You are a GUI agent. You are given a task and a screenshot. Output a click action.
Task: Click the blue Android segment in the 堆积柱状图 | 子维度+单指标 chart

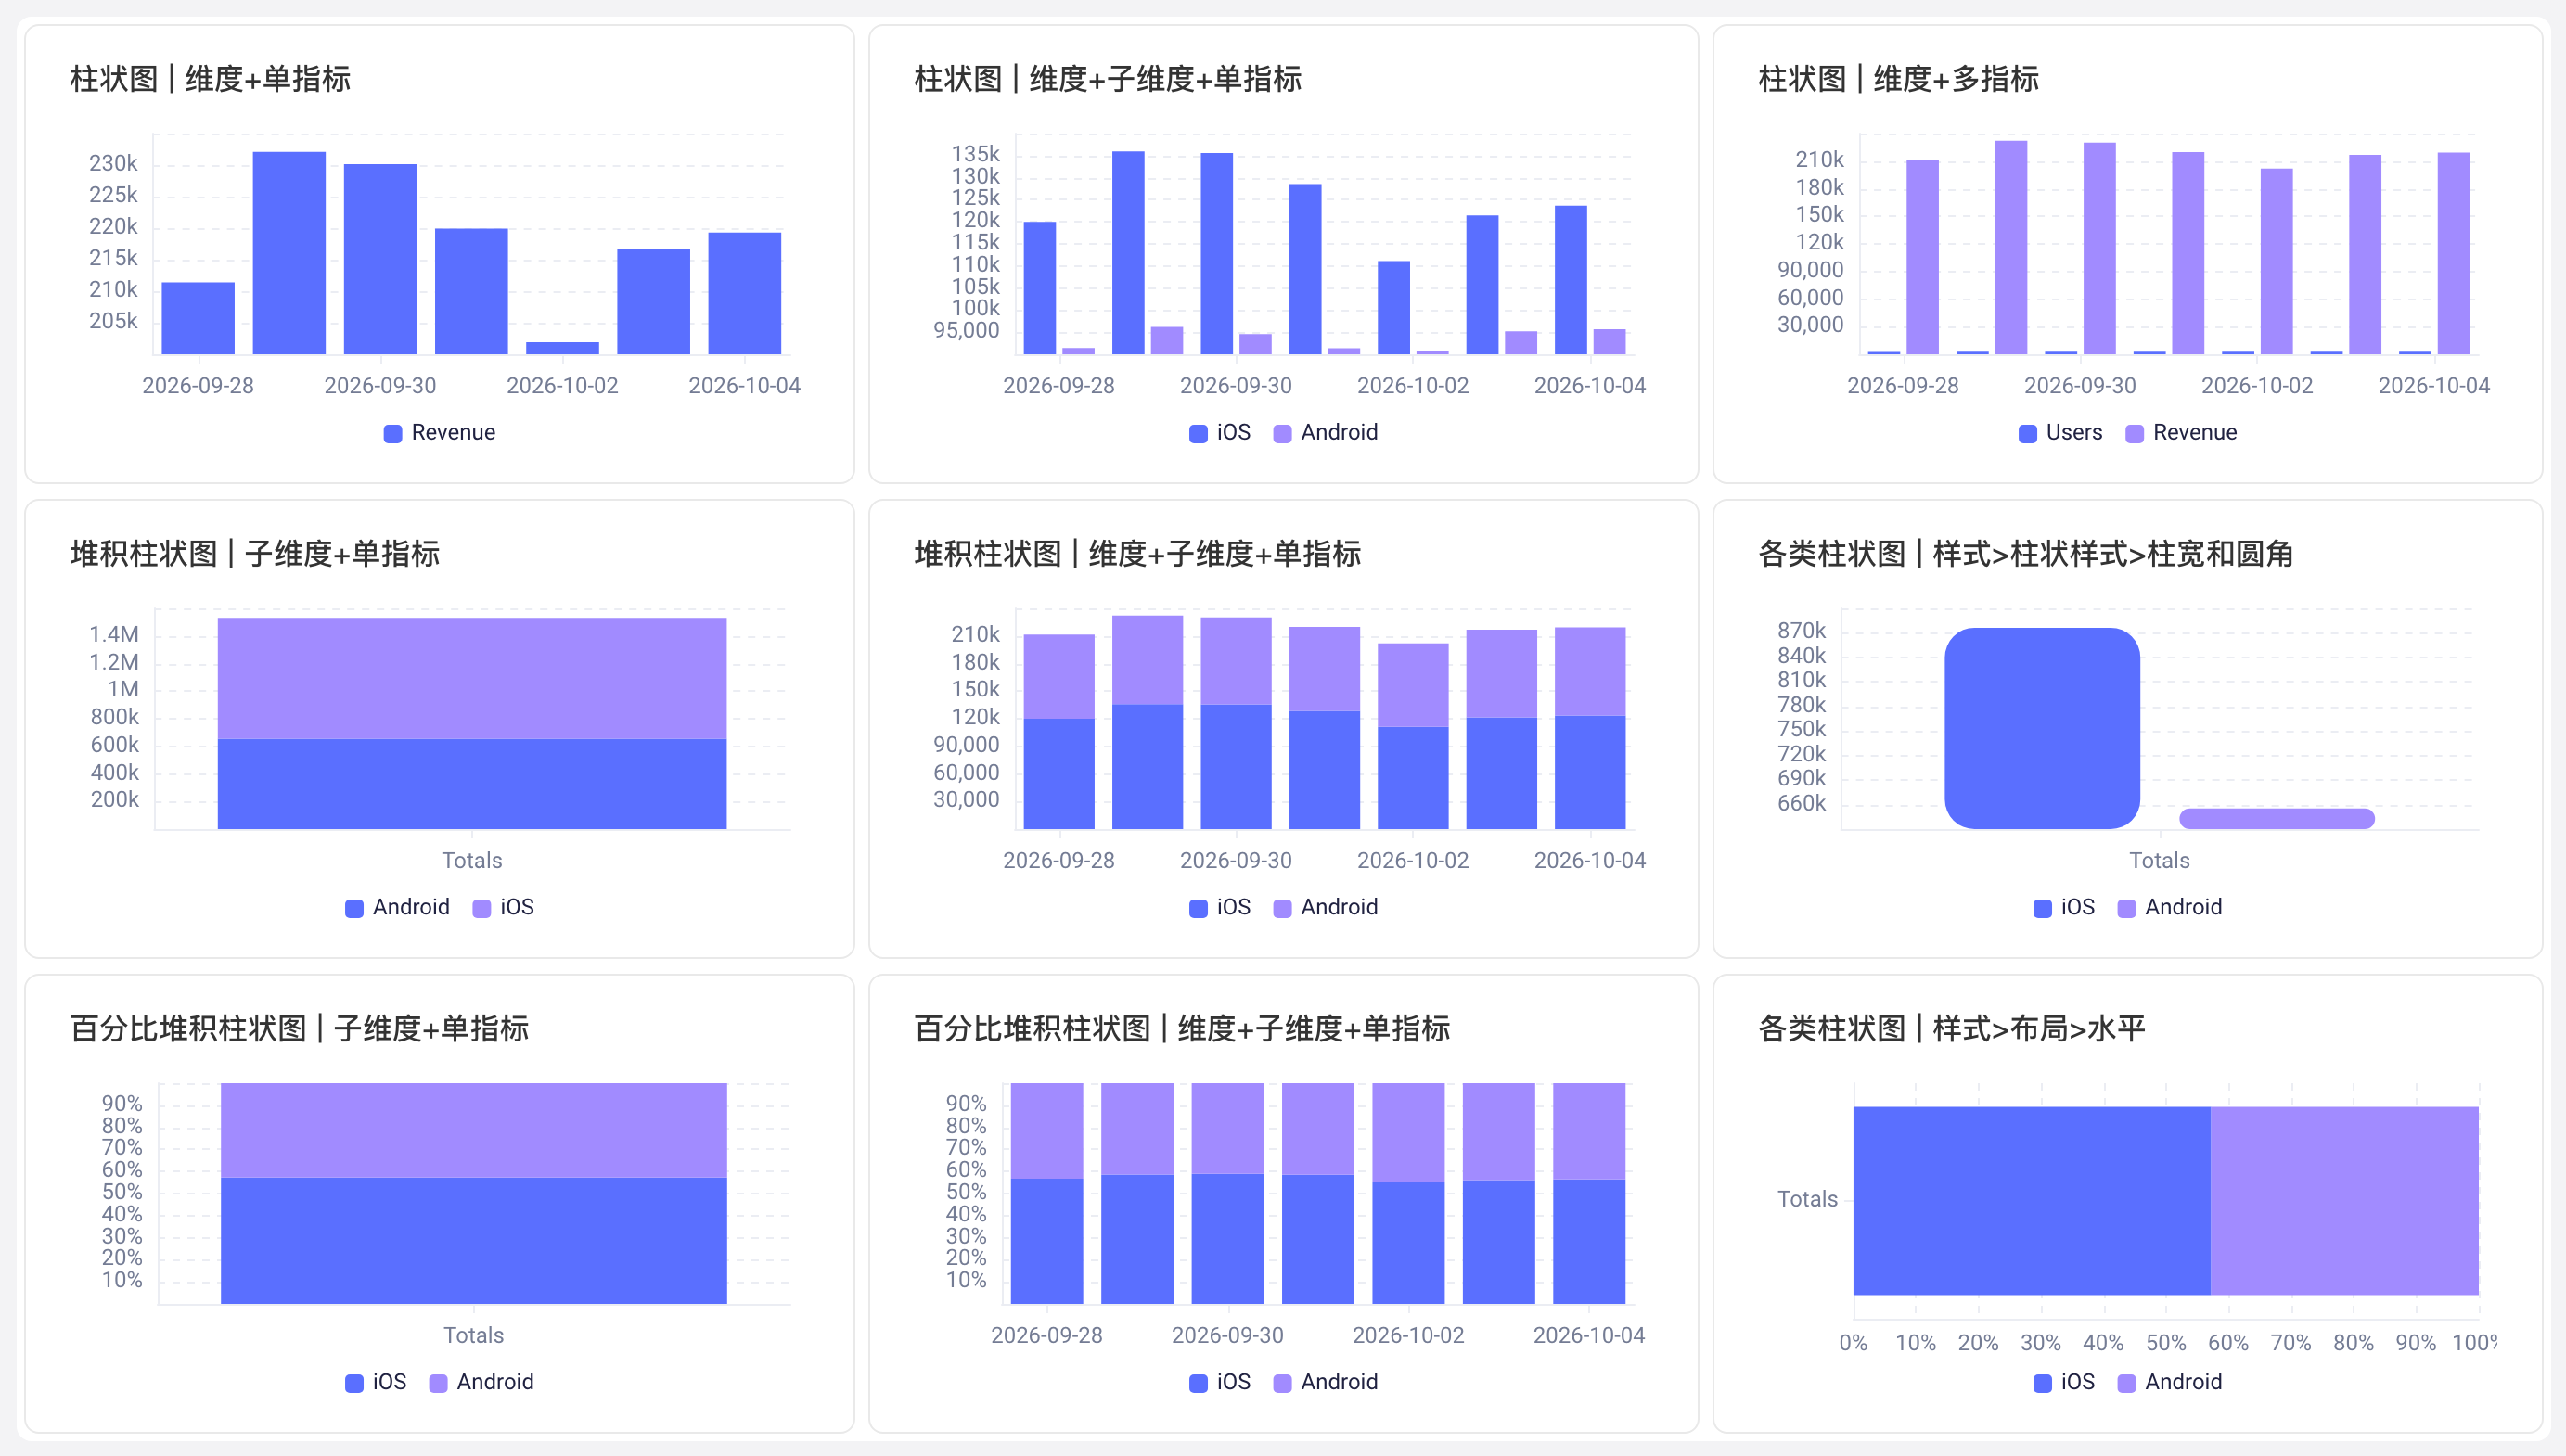472,784
